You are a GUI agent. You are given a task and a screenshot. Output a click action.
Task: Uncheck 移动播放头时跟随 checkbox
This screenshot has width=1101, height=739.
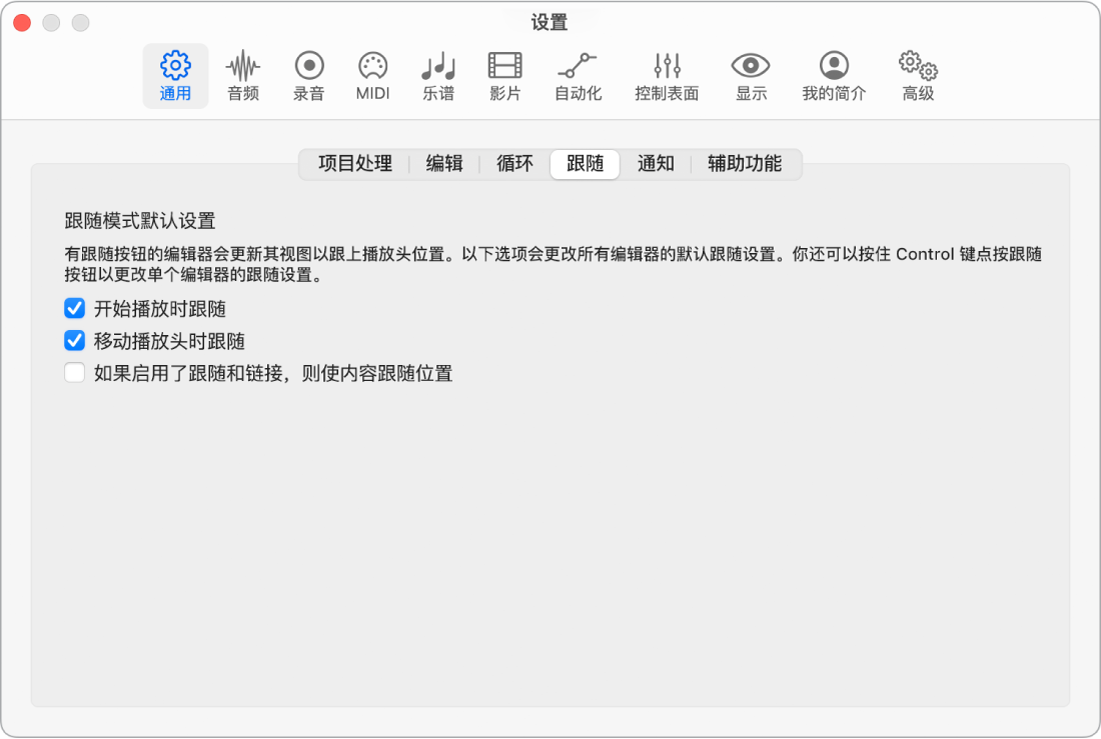(x=74, y=341)
